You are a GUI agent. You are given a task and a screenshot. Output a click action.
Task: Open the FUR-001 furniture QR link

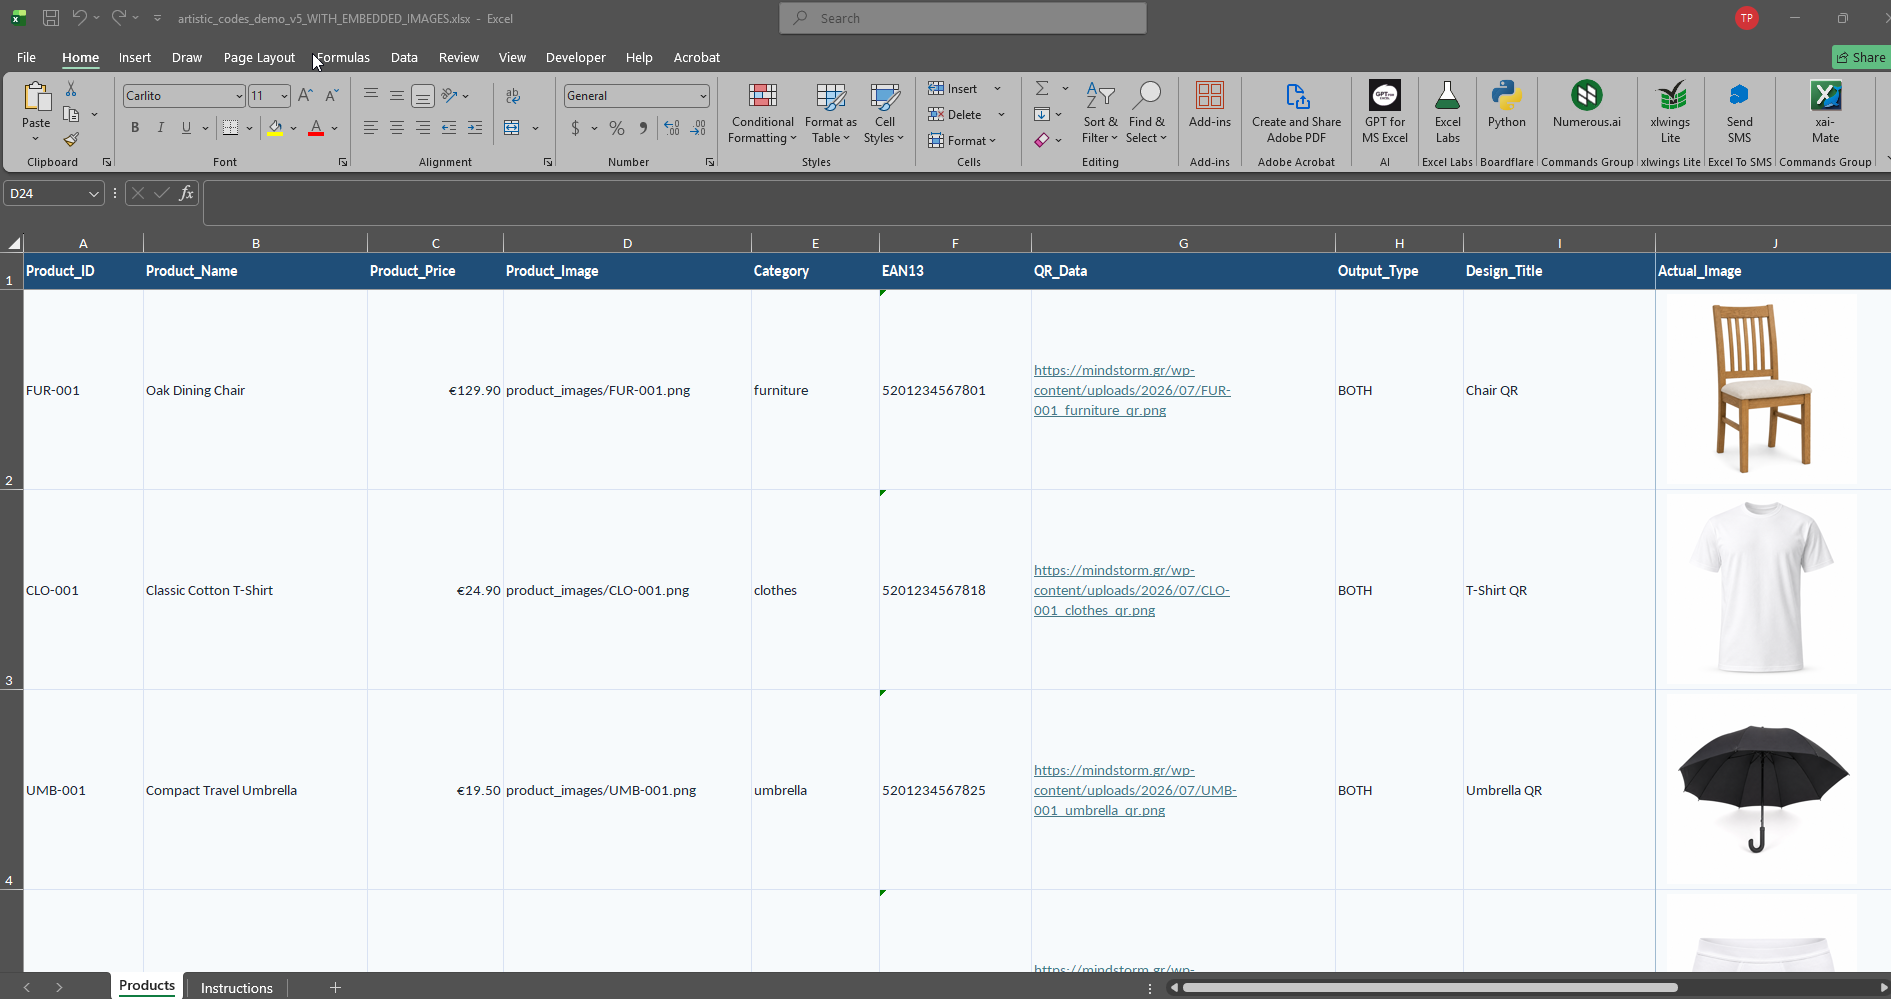[x=1132, y=390]
